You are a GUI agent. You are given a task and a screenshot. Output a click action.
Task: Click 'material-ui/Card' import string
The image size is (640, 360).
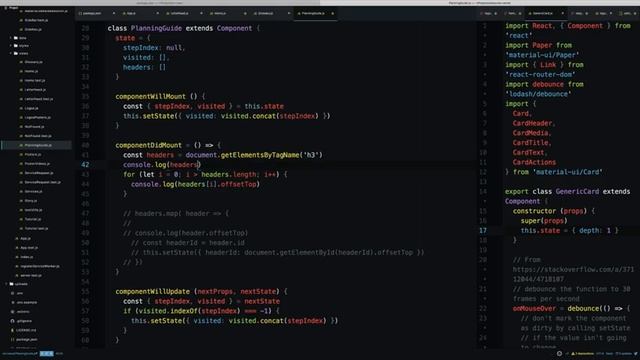567,172
